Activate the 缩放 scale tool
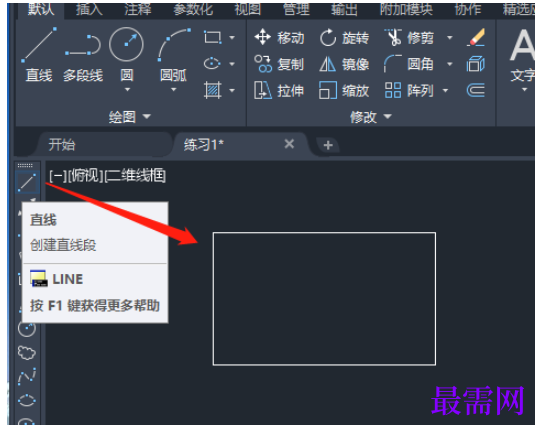The width and height of the screenshot is (543, 432). tap(344, 91)
